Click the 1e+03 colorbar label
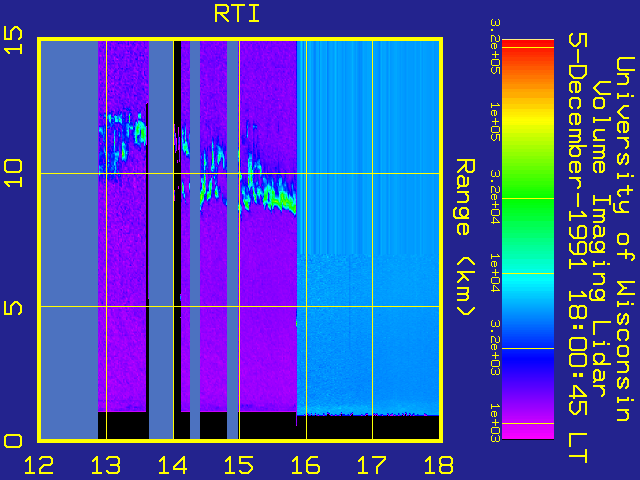Screen dimensions: 640x480 (495, 423)
